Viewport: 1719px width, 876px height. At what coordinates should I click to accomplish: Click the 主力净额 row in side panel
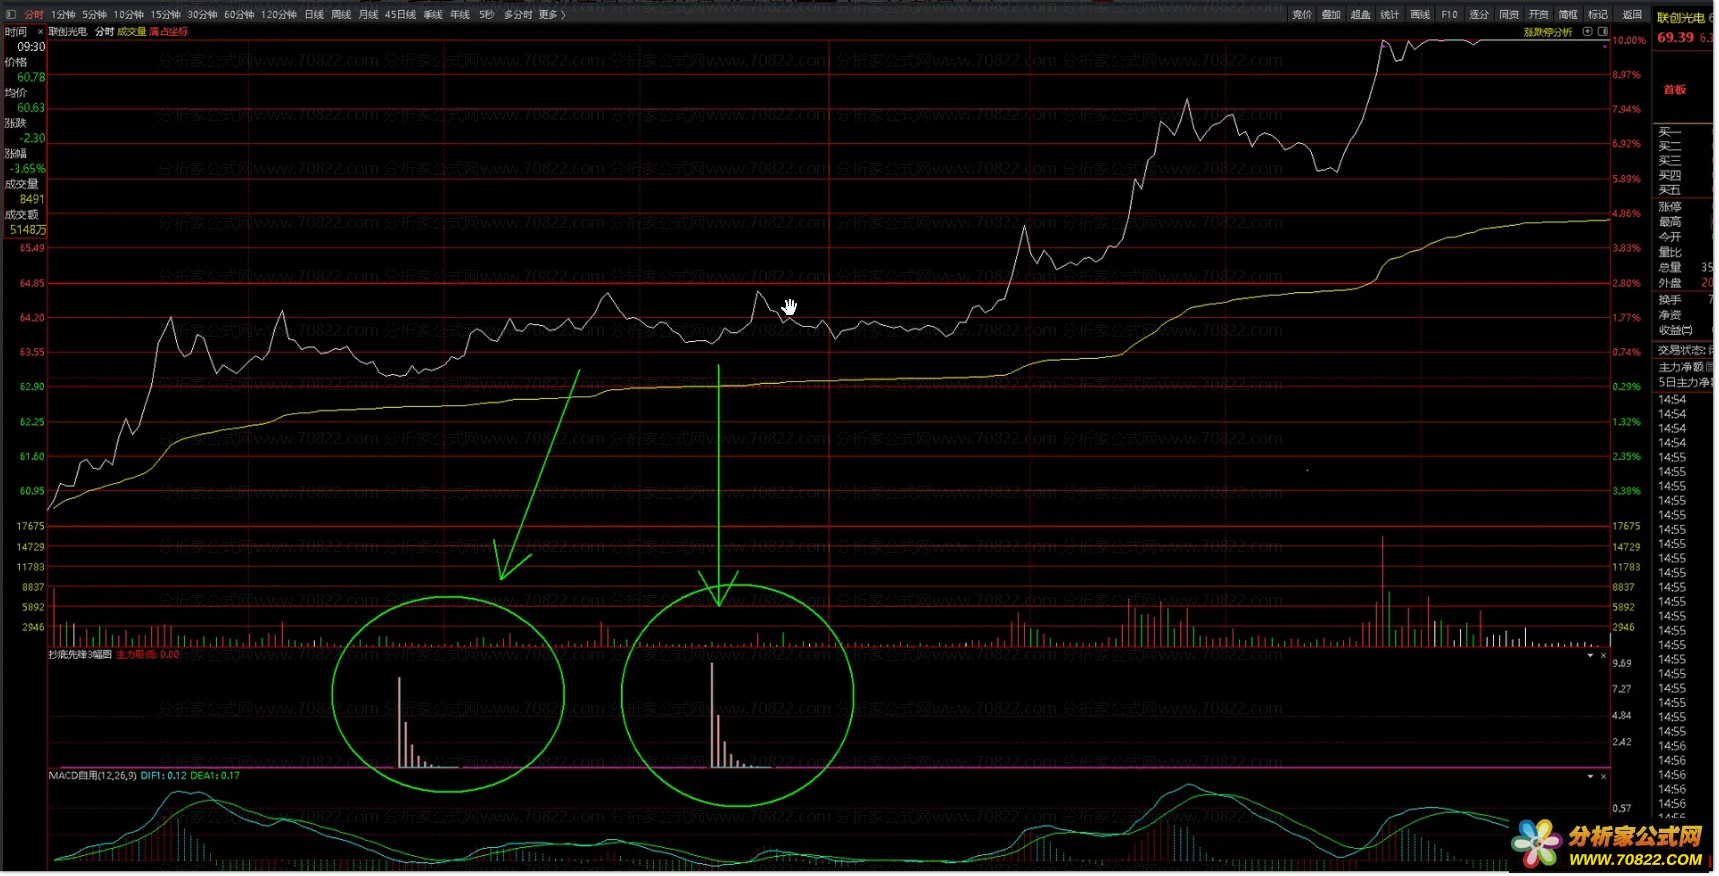pyautogui.click(x=1684, y=368)
